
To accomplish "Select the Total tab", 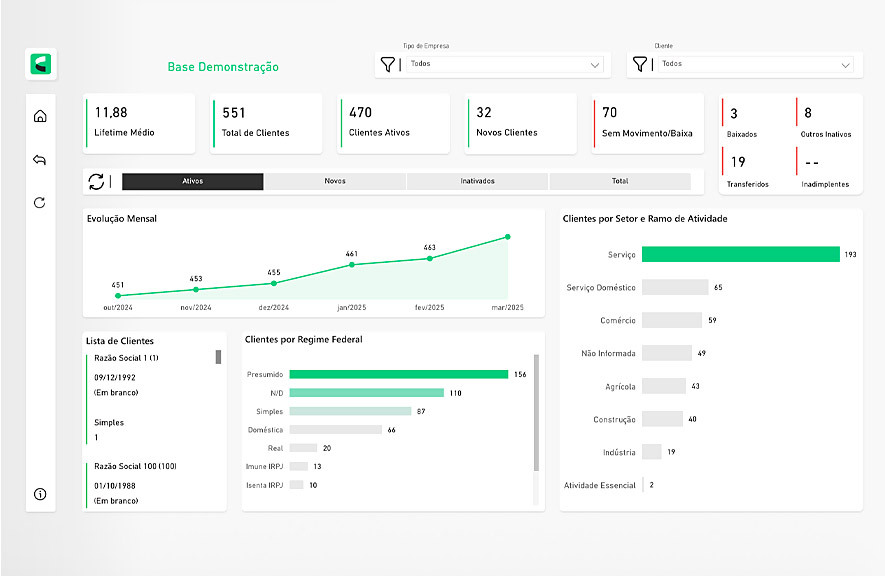I will click(620, 181).
